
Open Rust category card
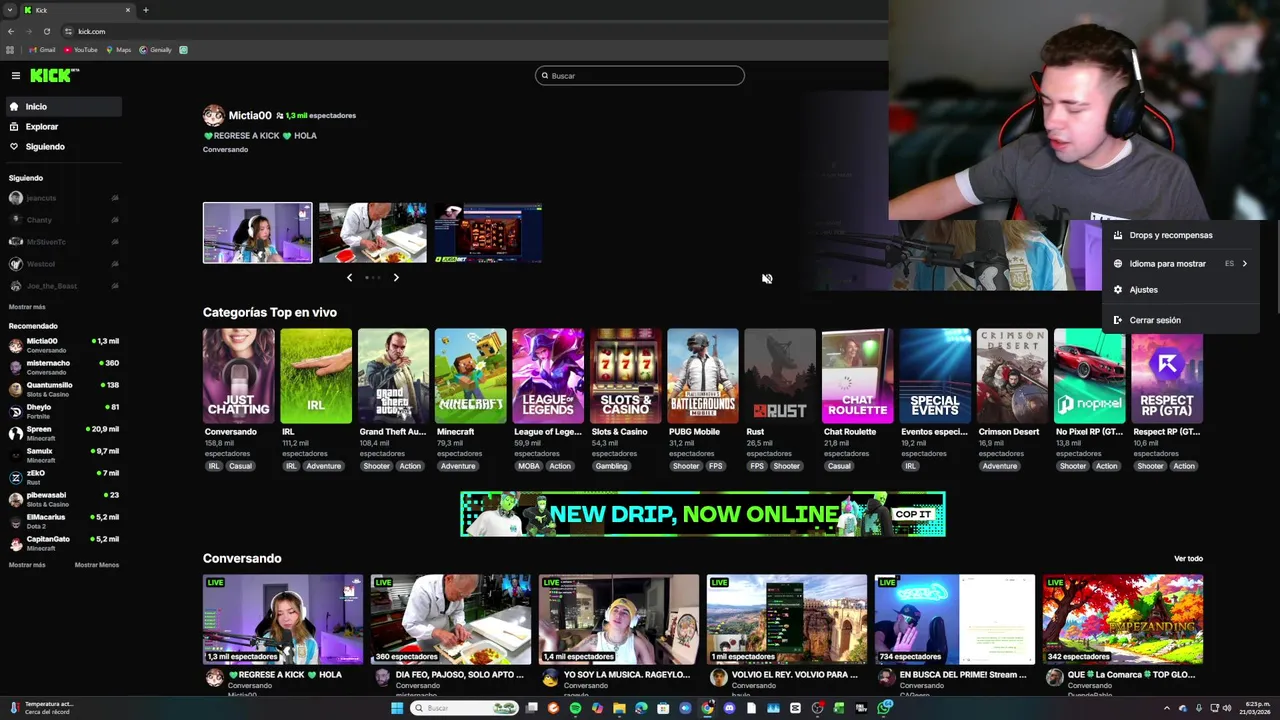780,376
